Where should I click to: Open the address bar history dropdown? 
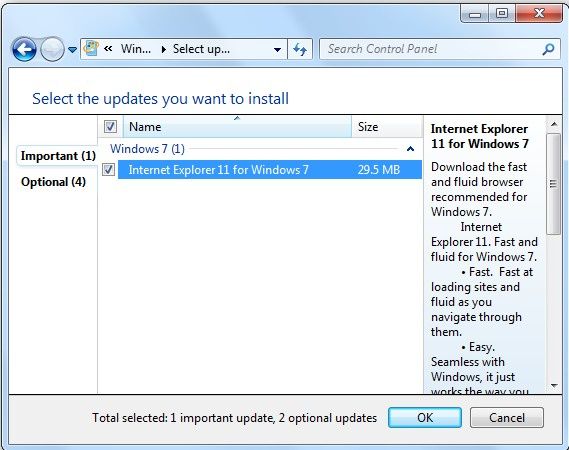[x=278, y=49]
